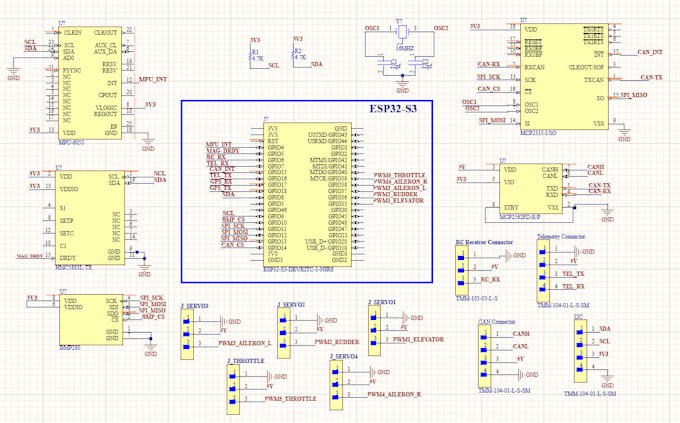Select the J_SERVO4 connector designator

coord(344,357)
